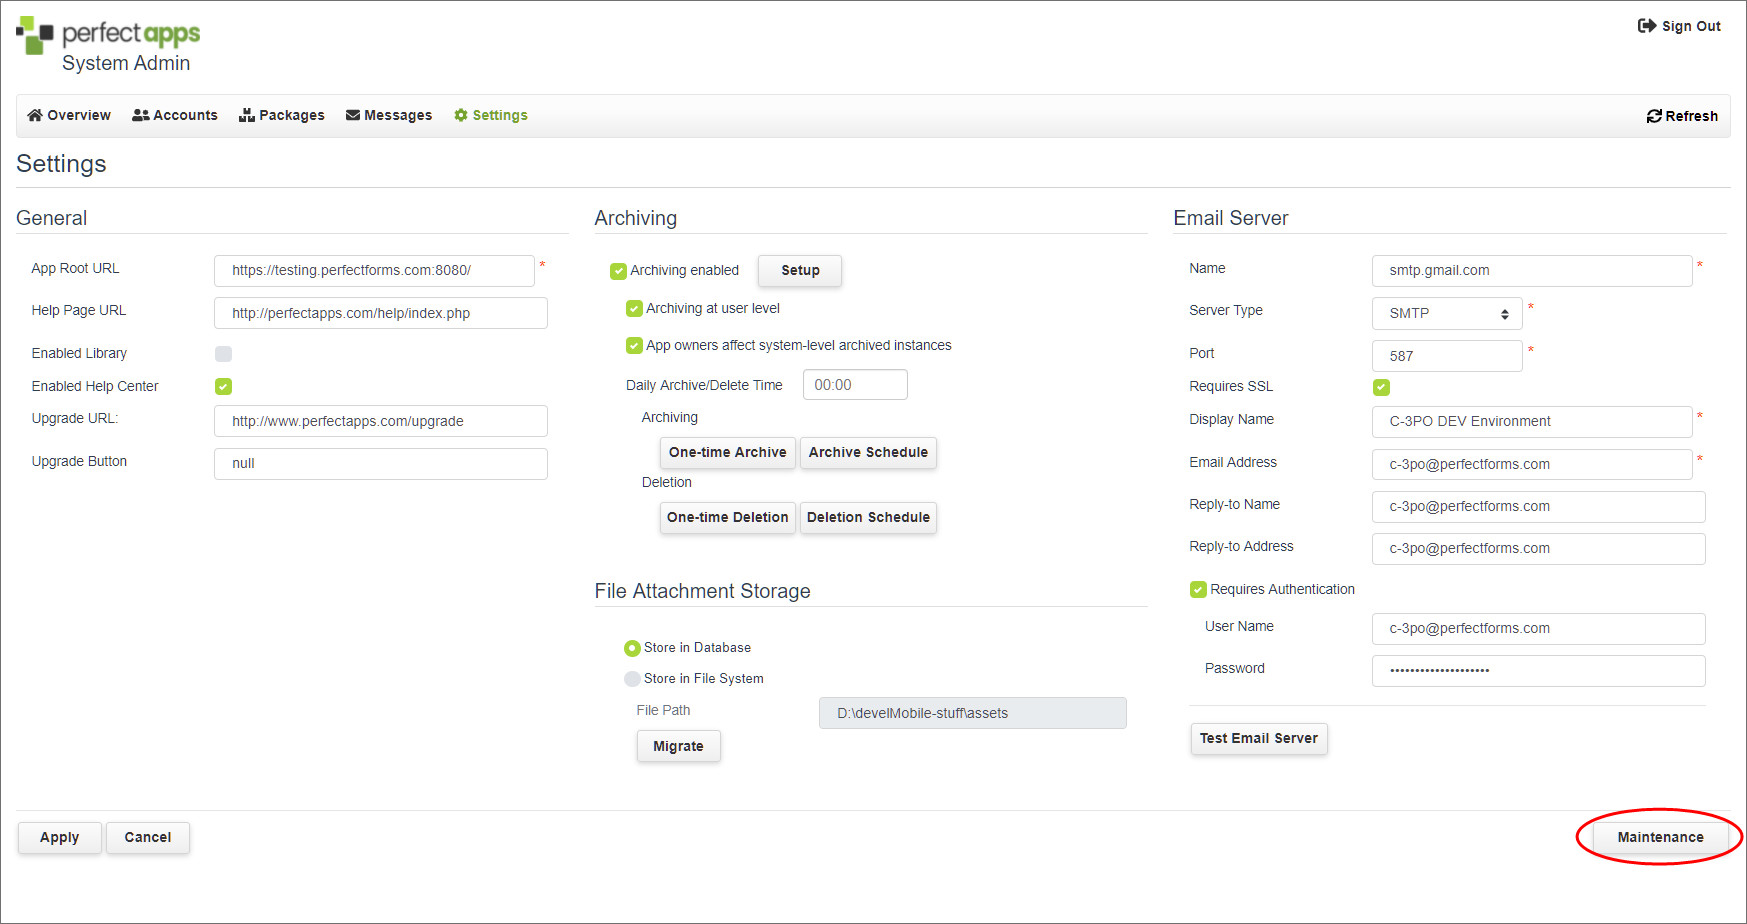Click the Cancel button
1747x924 pixels.
pyautogui.click(x=148, y=838)
